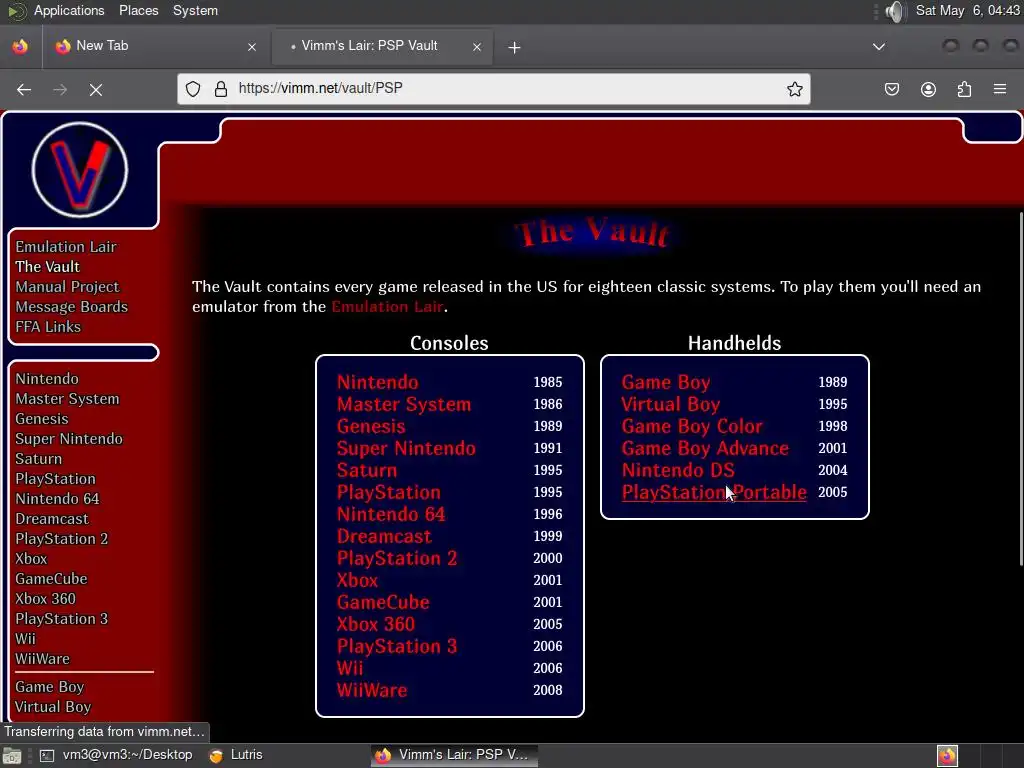The width and height of the screenshot is (1024, 768).
Task: Click the page vertical scrollbar
Action: (1020, 389)
